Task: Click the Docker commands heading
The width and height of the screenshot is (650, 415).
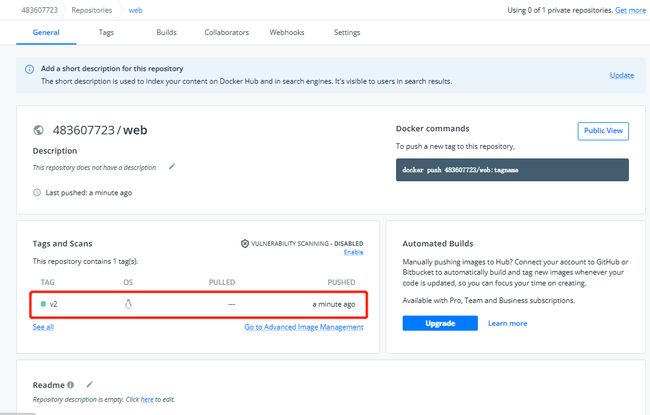Action: coord(432,129)
